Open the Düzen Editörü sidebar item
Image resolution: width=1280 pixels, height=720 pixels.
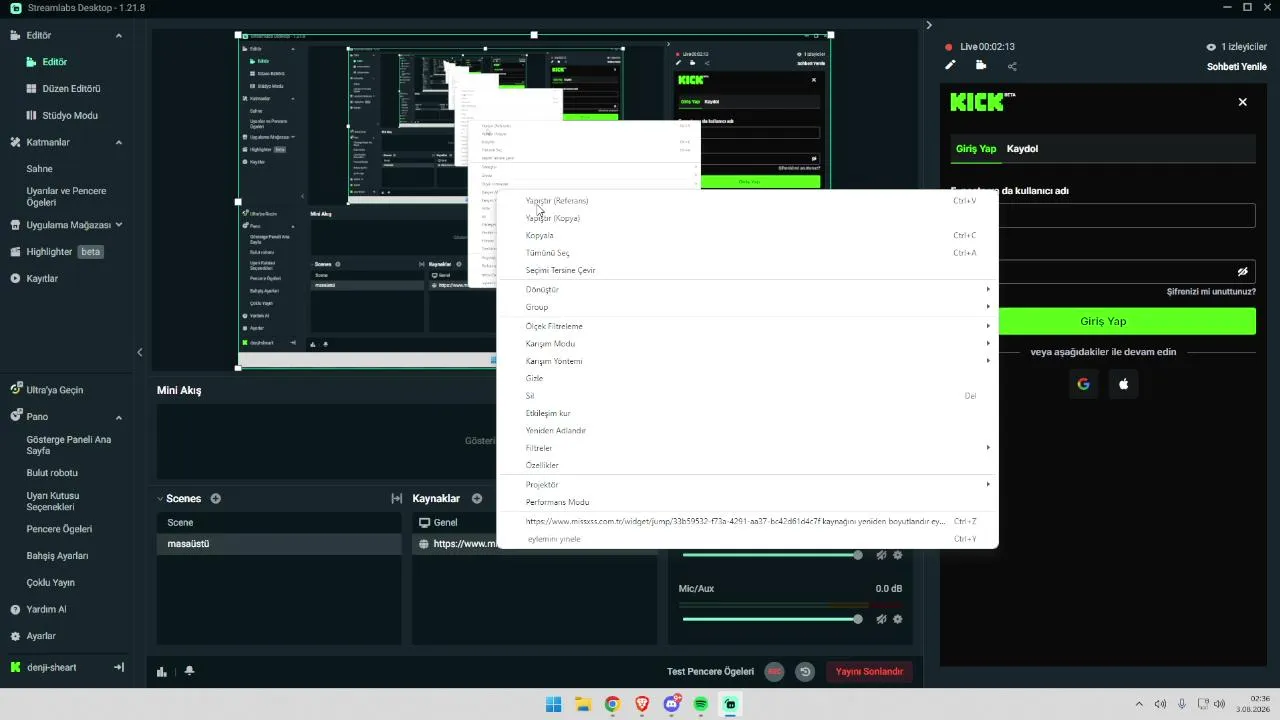click(x=70, y=88)
